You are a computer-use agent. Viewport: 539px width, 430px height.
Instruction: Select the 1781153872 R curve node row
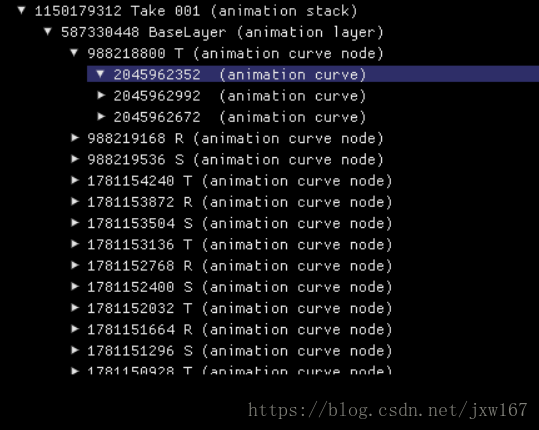(240, 202)
